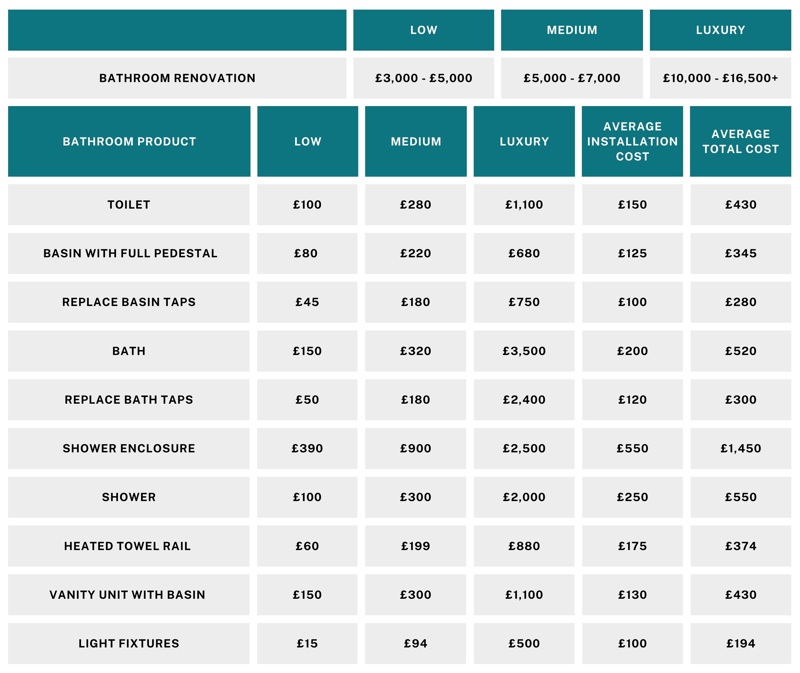Click the £5,000 - £7,000 medium renovation cell
800x673 pixels.
pos(572,78)
